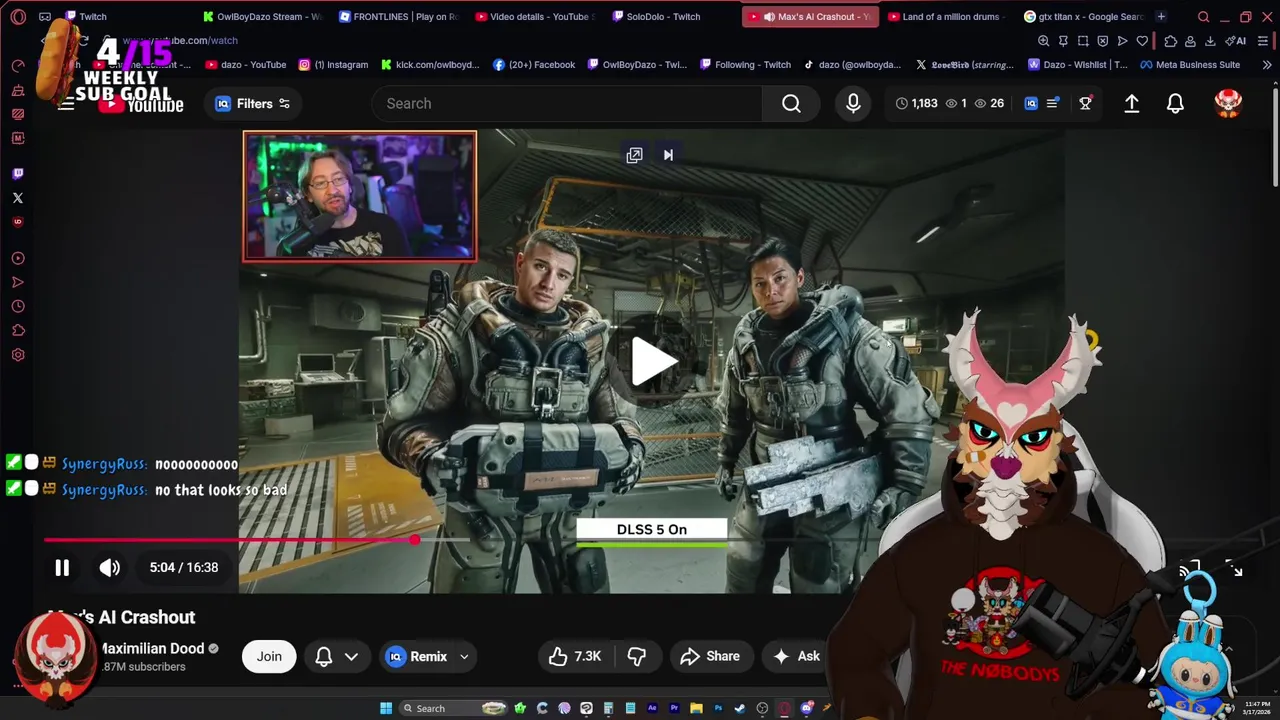The height and width of the screenshot is (720, 1280).
Task: Dislike the video thumbs-down button
Action: point(637,657)
